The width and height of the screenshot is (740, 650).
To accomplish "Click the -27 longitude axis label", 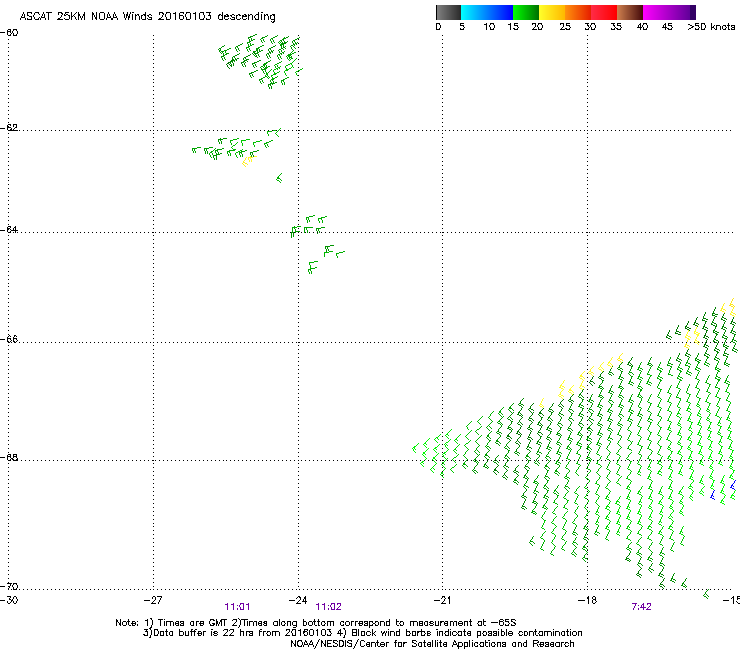I will (x=153, y=600).
